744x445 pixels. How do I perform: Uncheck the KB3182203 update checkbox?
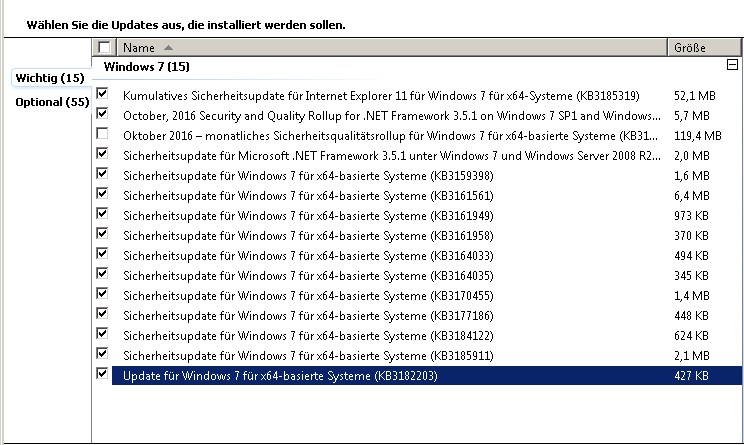click(x=103, y=374)
